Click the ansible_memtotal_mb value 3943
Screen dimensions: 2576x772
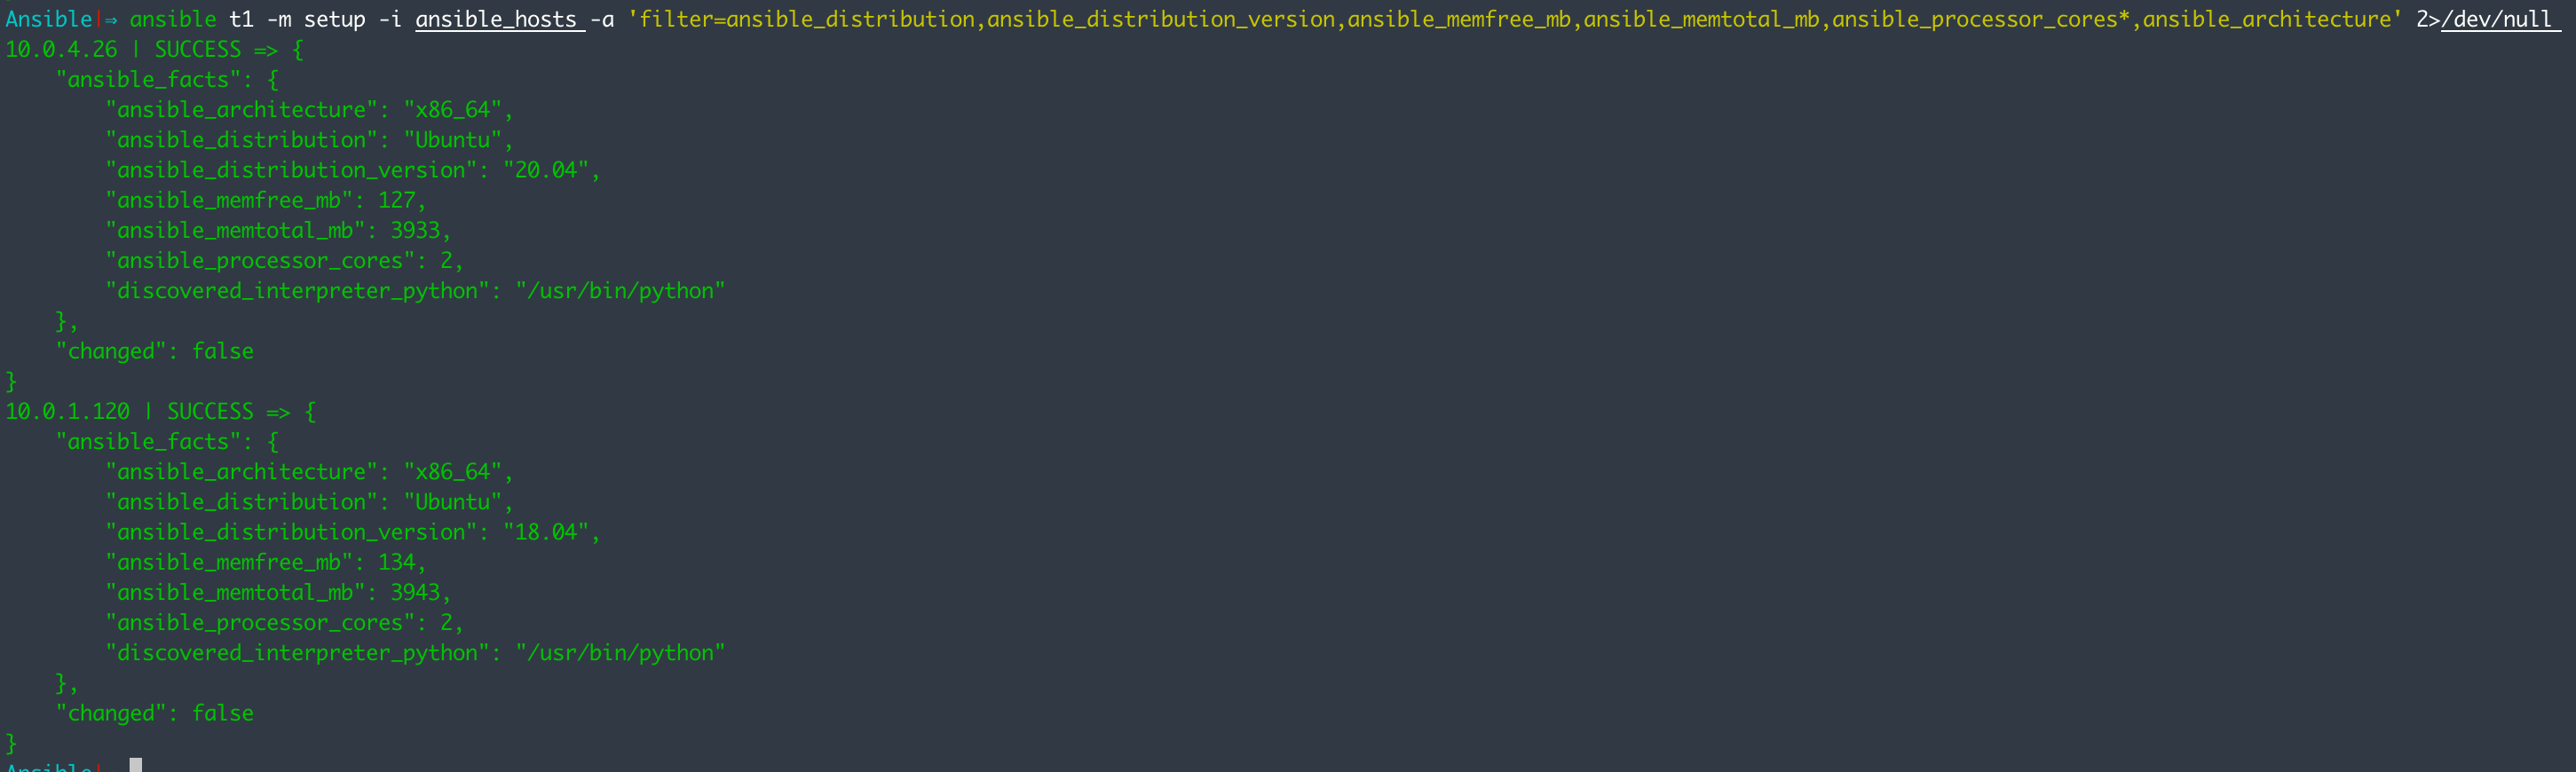(415, 593)
